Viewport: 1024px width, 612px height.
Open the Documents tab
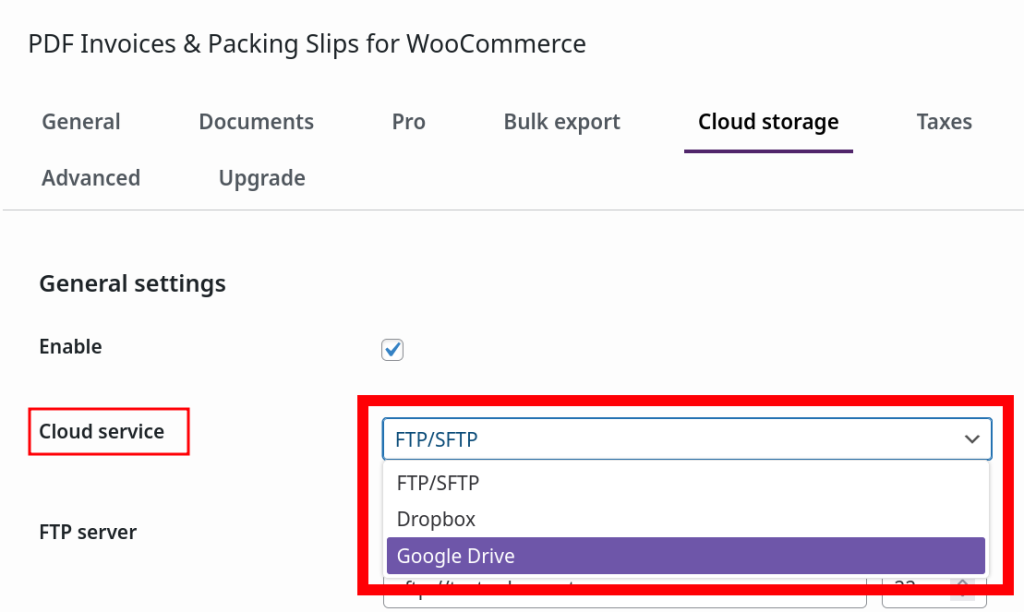pos(256,122)
